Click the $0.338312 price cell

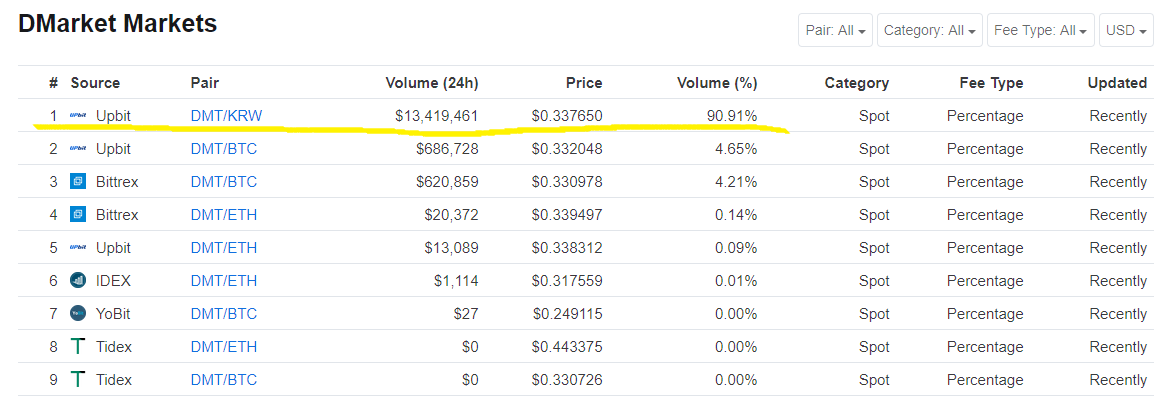point(567,247)
